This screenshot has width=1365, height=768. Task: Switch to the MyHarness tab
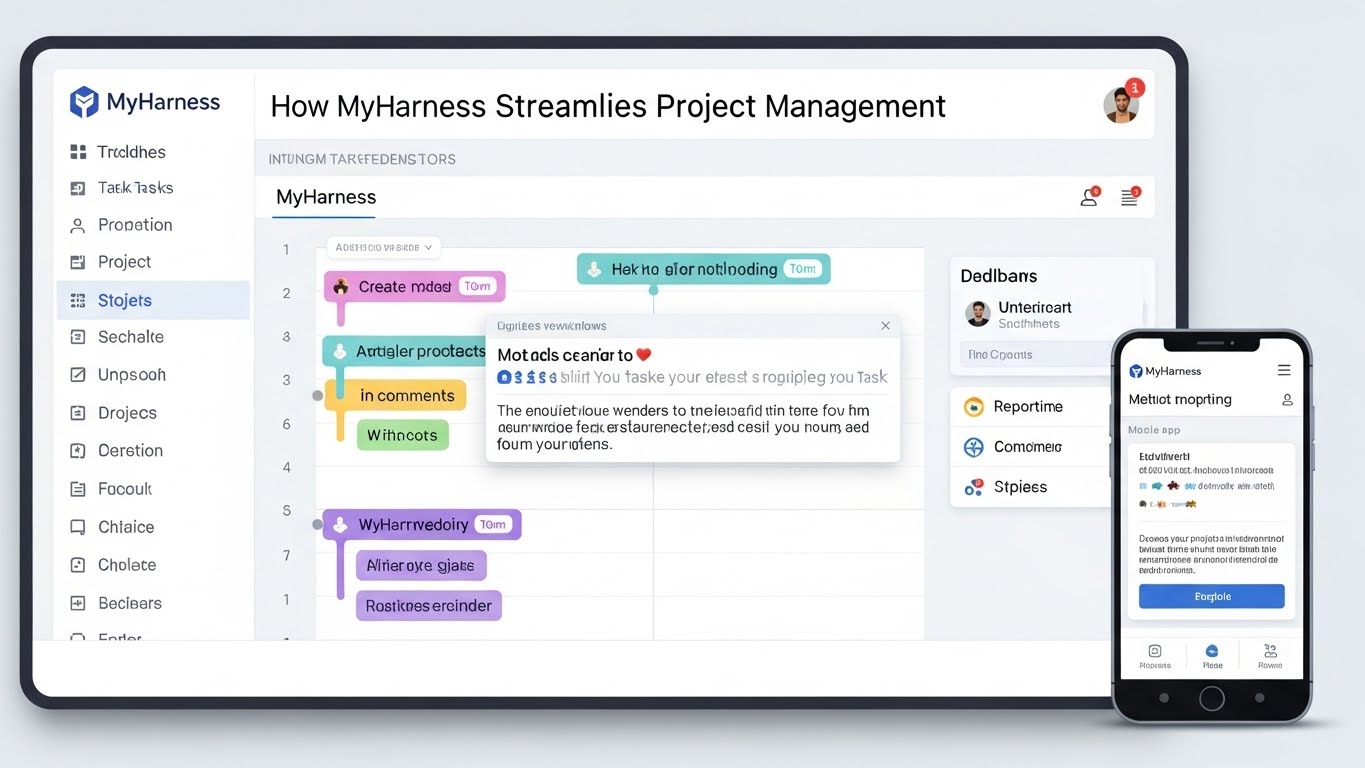pyautogui.click(x=326, y=198)
